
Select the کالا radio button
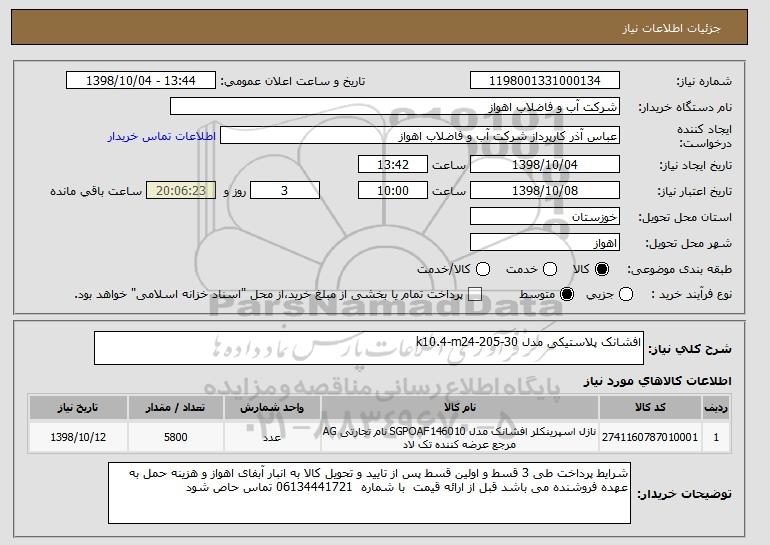[602, 269]
